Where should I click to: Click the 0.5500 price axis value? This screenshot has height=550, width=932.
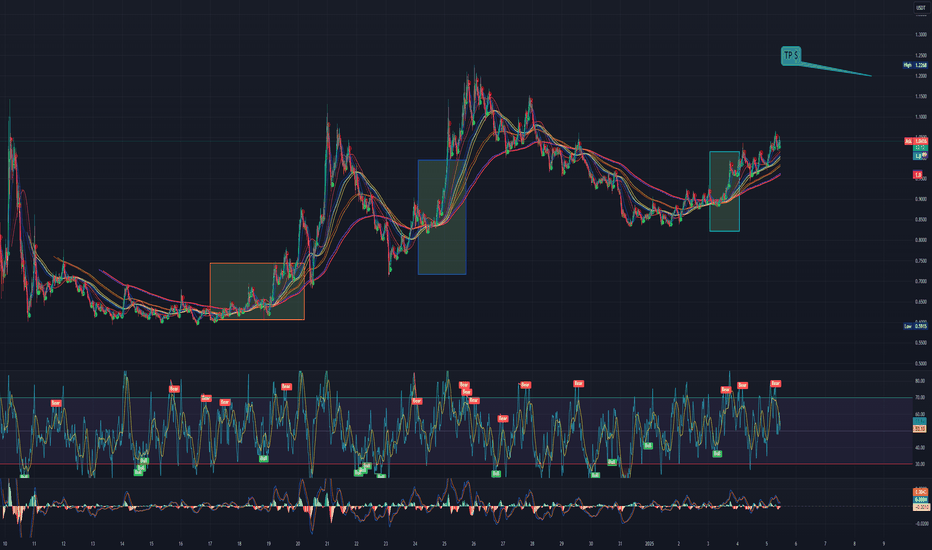[x=921, y=342]
